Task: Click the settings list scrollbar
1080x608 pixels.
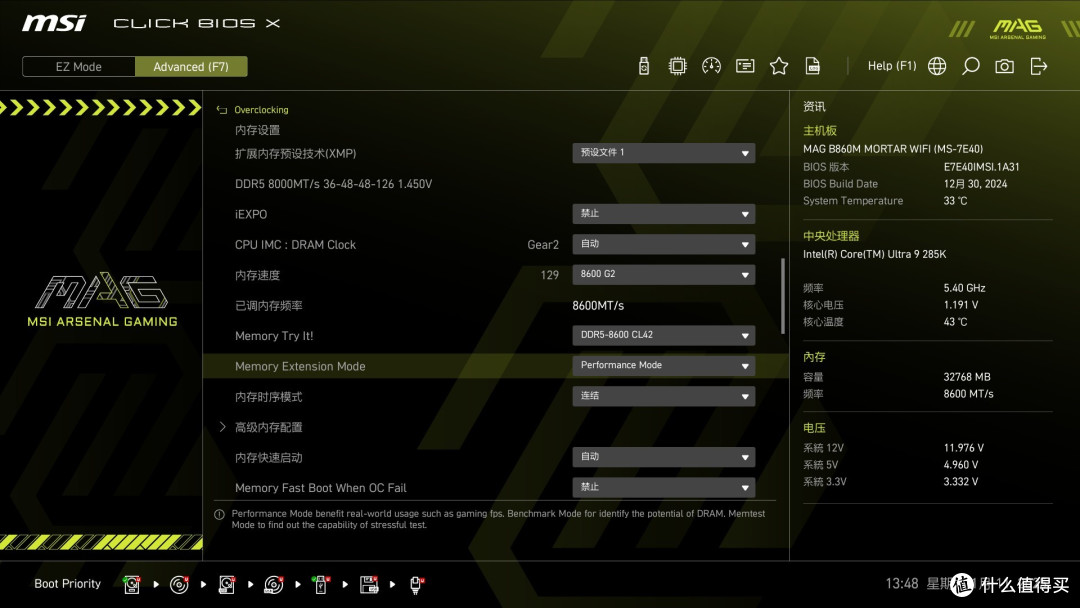Action: click(782, 296)
